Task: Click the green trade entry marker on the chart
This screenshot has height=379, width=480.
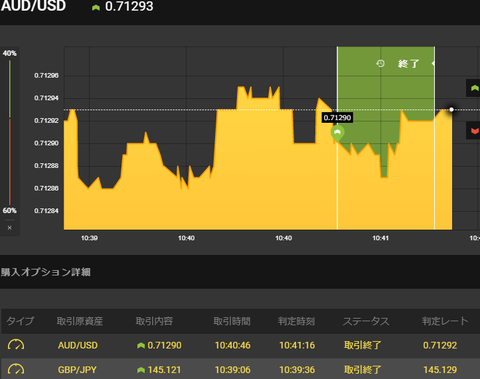Action: click(x=337, y=133)
